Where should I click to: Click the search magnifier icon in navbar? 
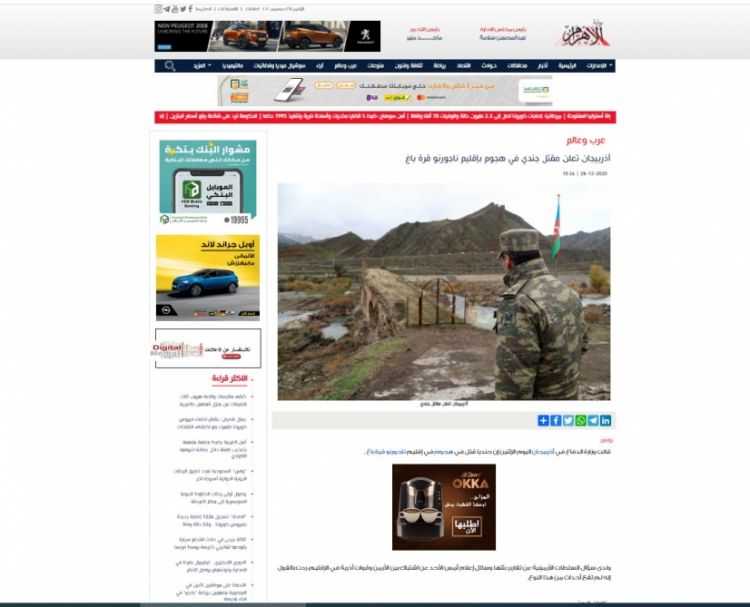(170, 66)
